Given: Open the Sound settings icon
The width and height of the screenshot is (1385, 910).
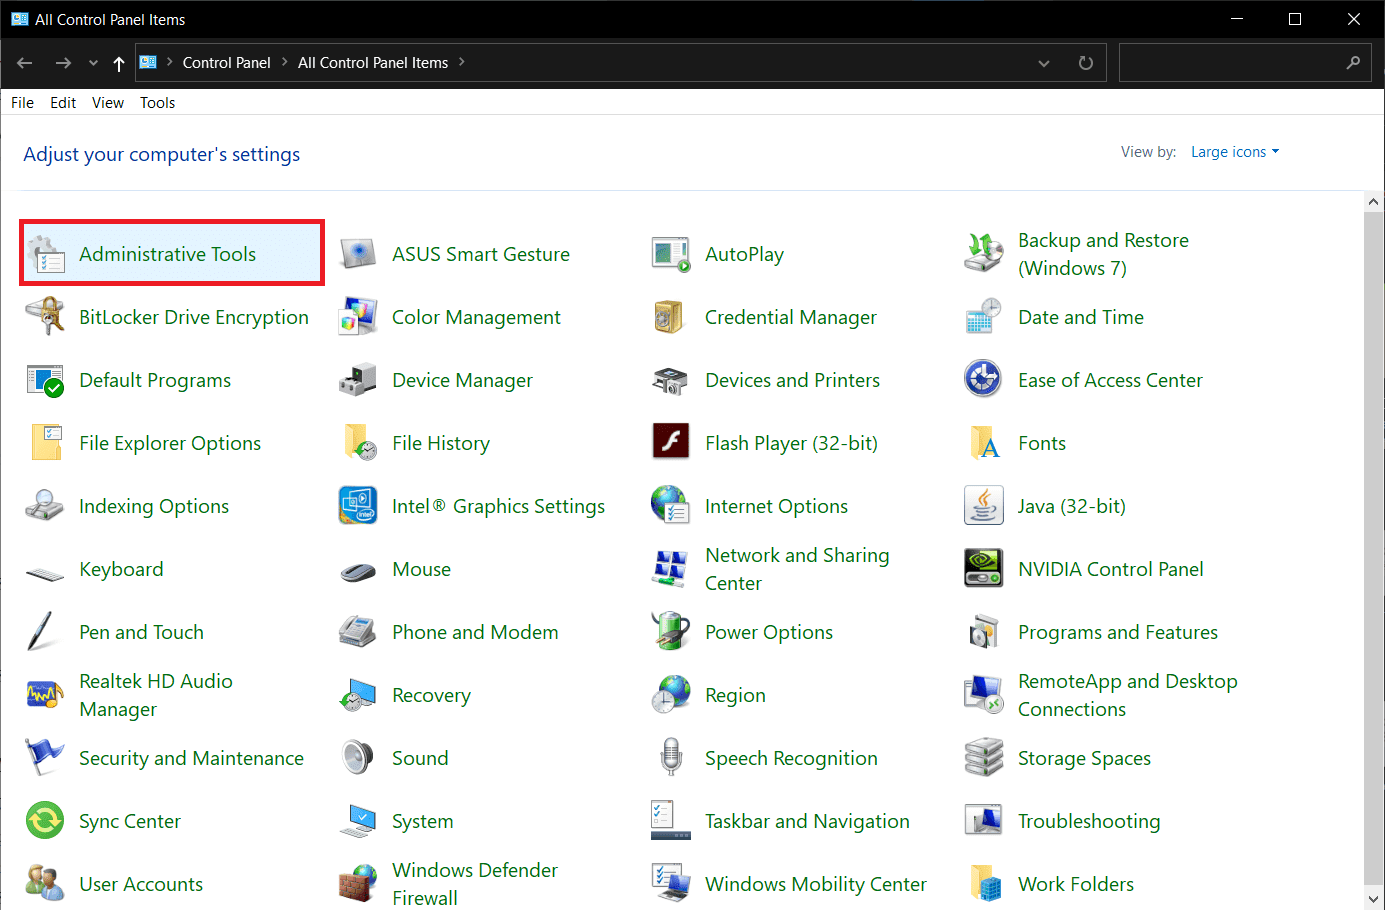Looking at the screenshot, I should tap(420, 757).
